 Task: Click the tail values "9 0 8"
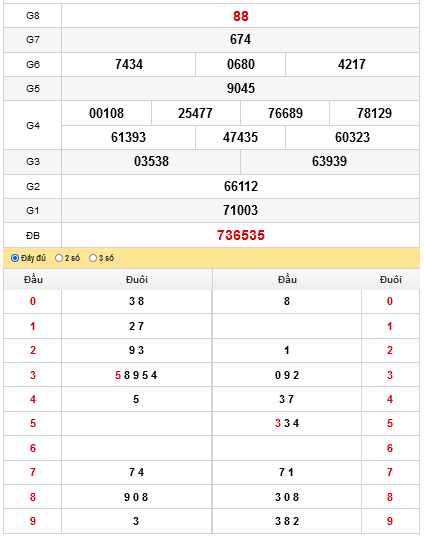[136, 497]
